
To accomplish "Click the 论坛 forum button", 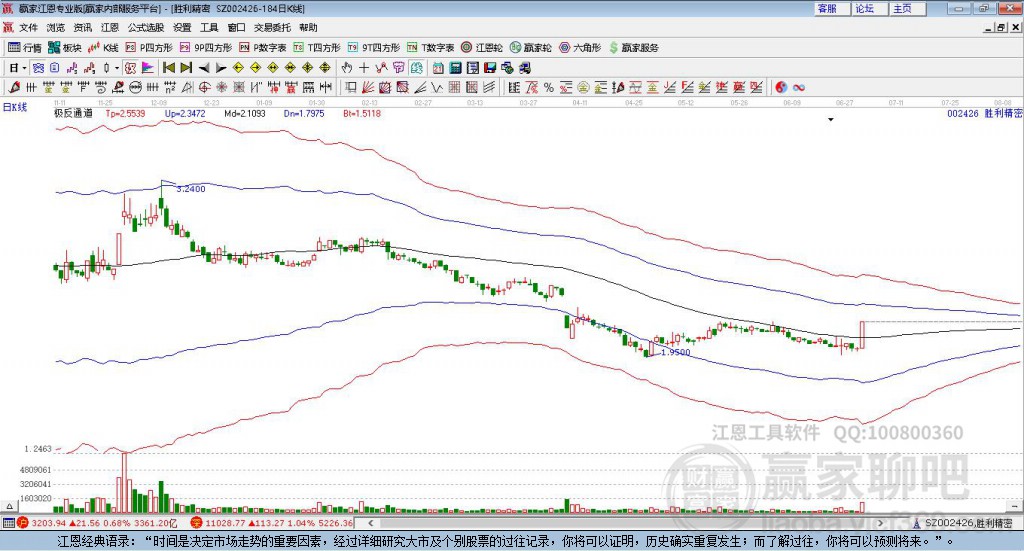I will click(871, 8).
